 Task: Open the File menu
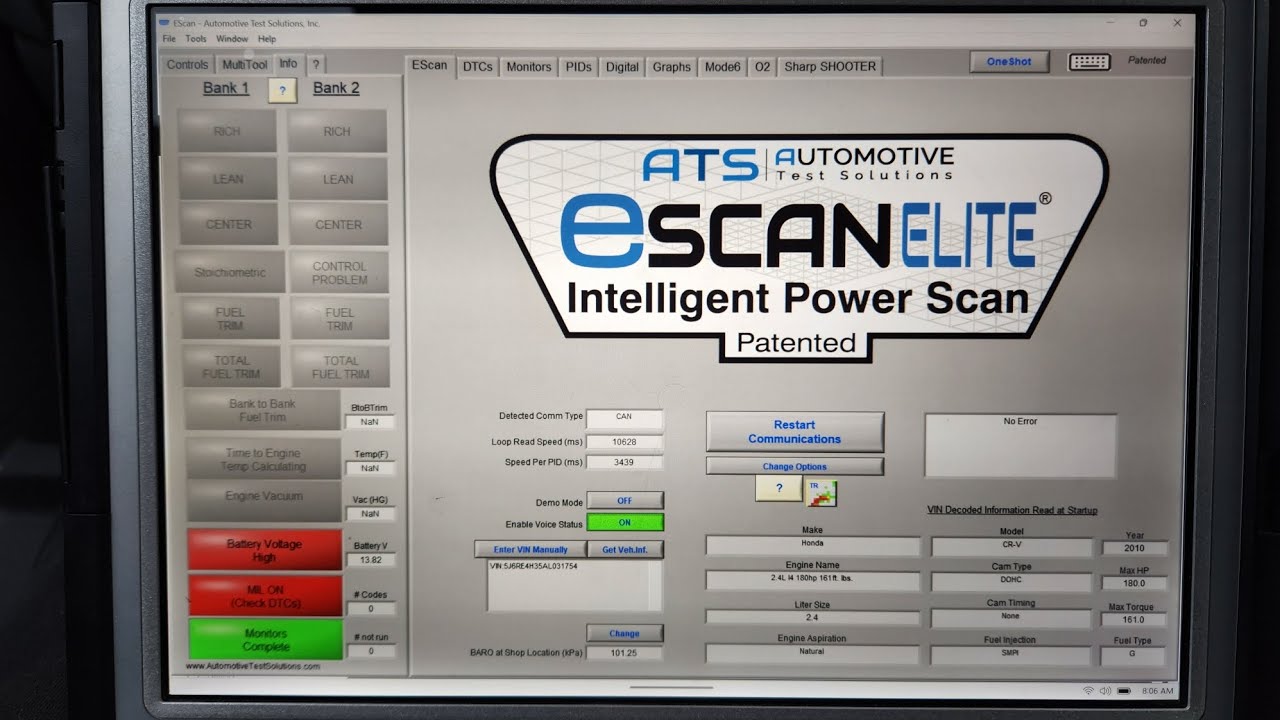[x=169, y=39]
